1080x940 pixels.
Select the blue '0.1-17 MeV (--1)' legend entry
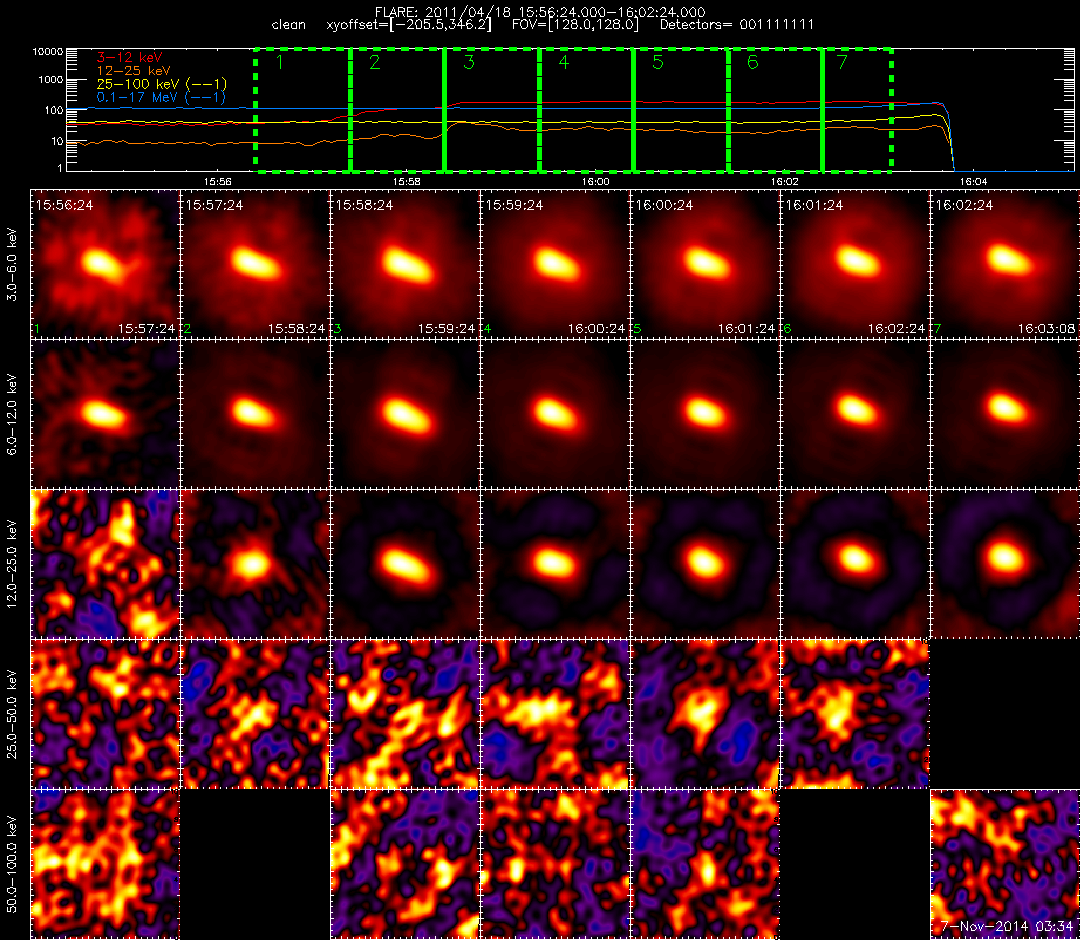161,97
